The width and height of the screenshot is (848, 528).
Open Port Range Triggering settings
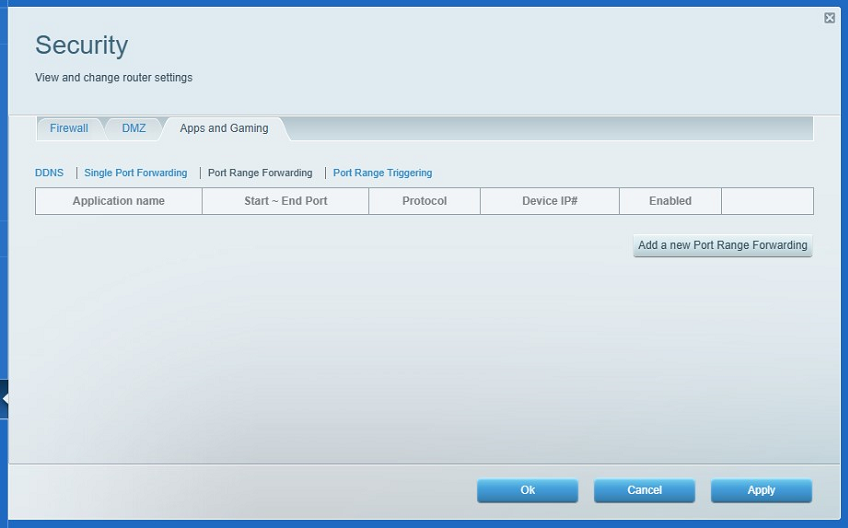click(382, 173)
